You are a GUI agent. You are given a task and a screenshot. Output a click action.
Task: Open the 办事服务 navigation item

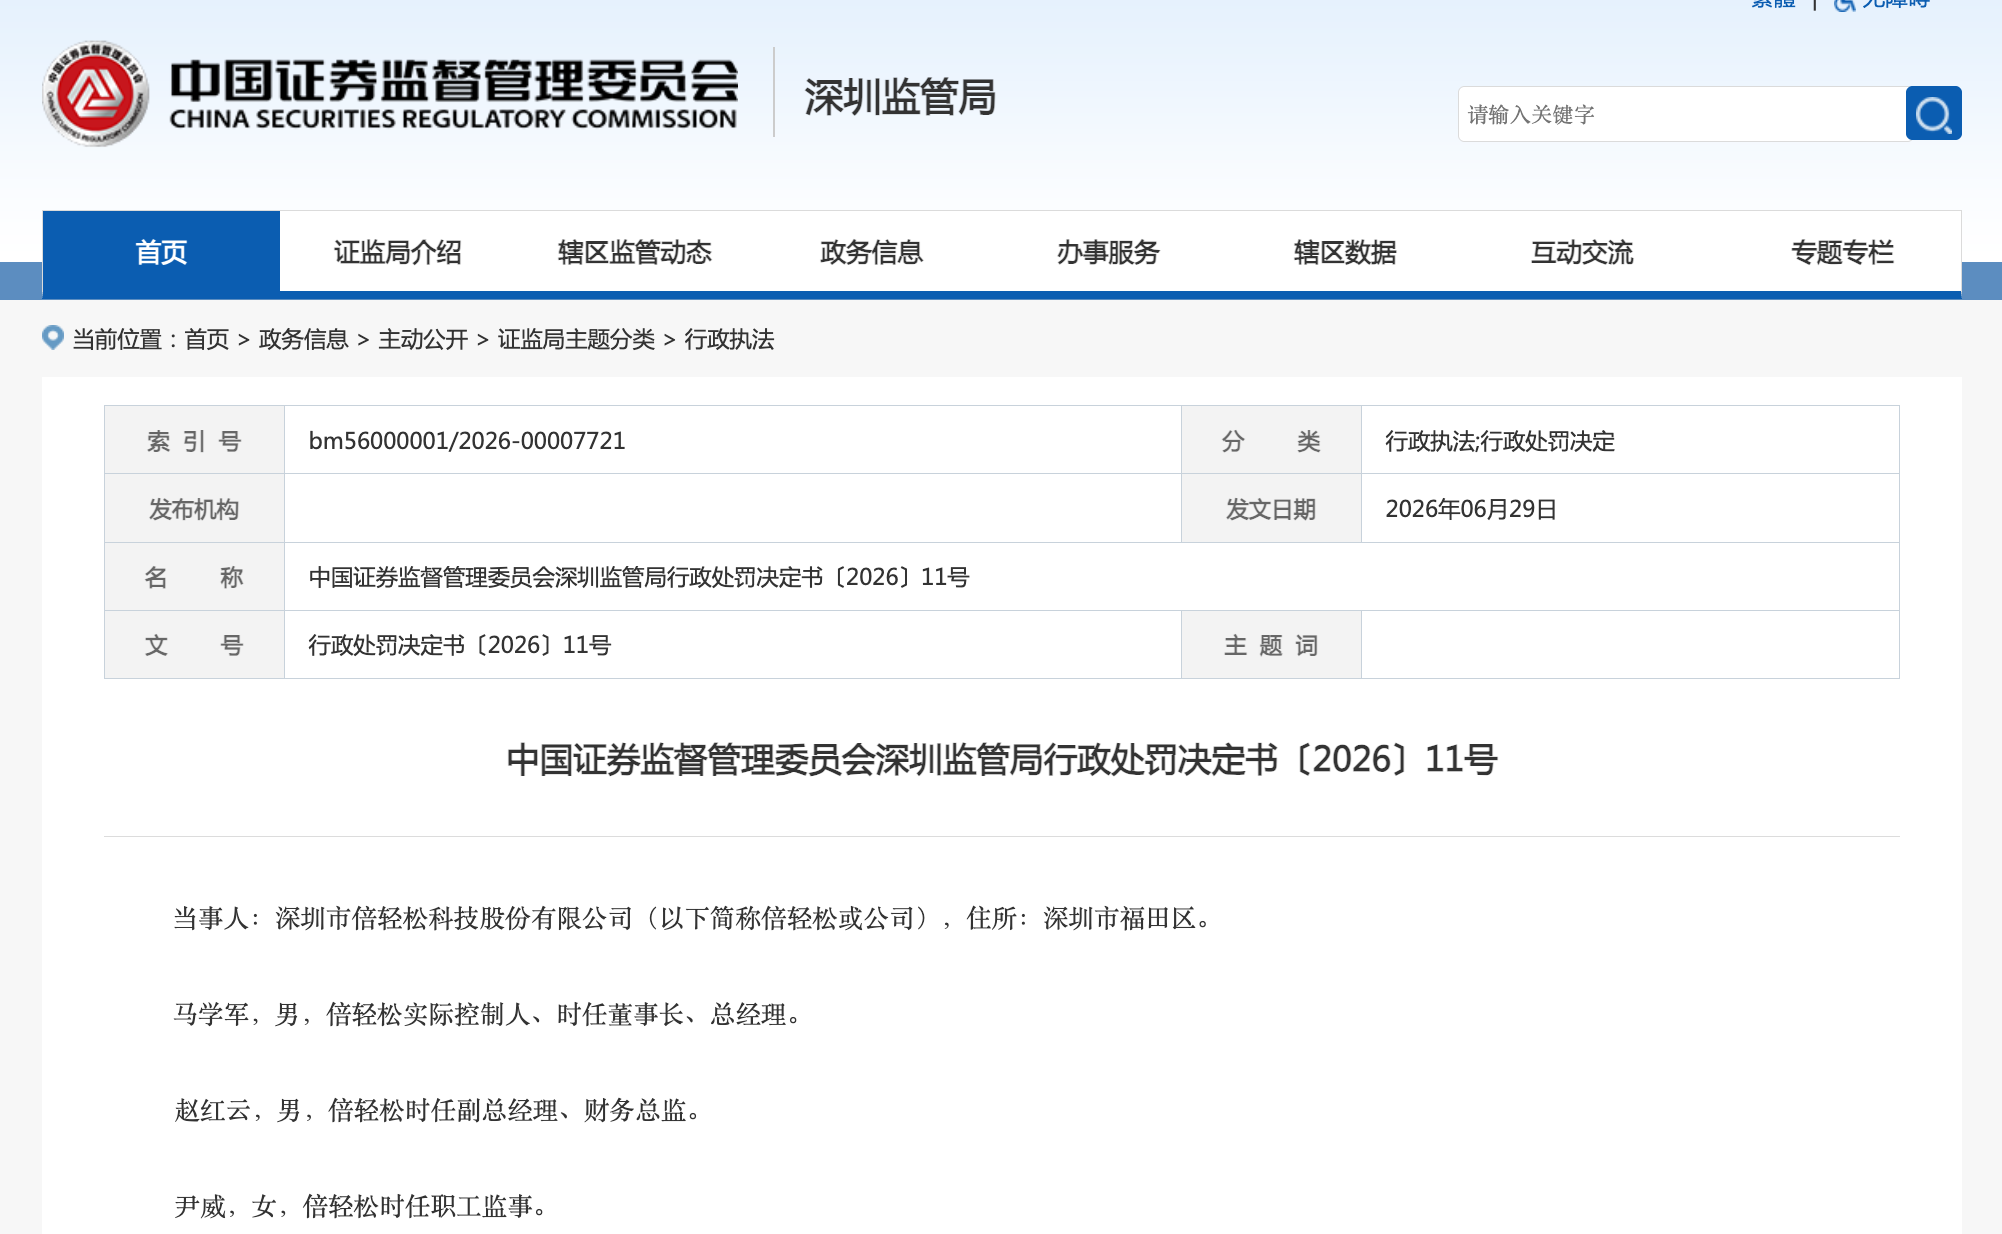pos(1108,252)
